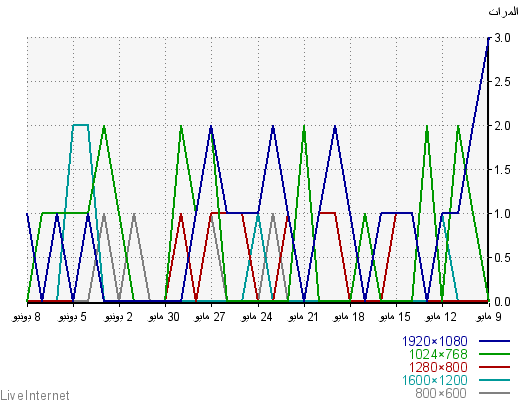Click the 27 May x-axis date label
The image size is (520, 405).
click(x=209, y=317)
